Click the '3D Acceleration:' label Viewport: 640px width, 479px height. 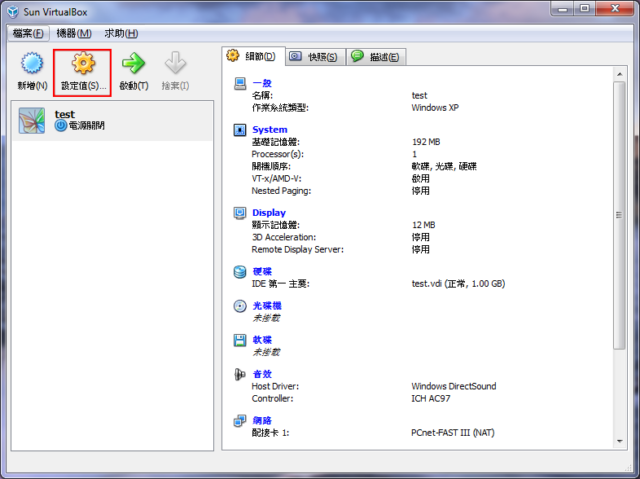284,237
